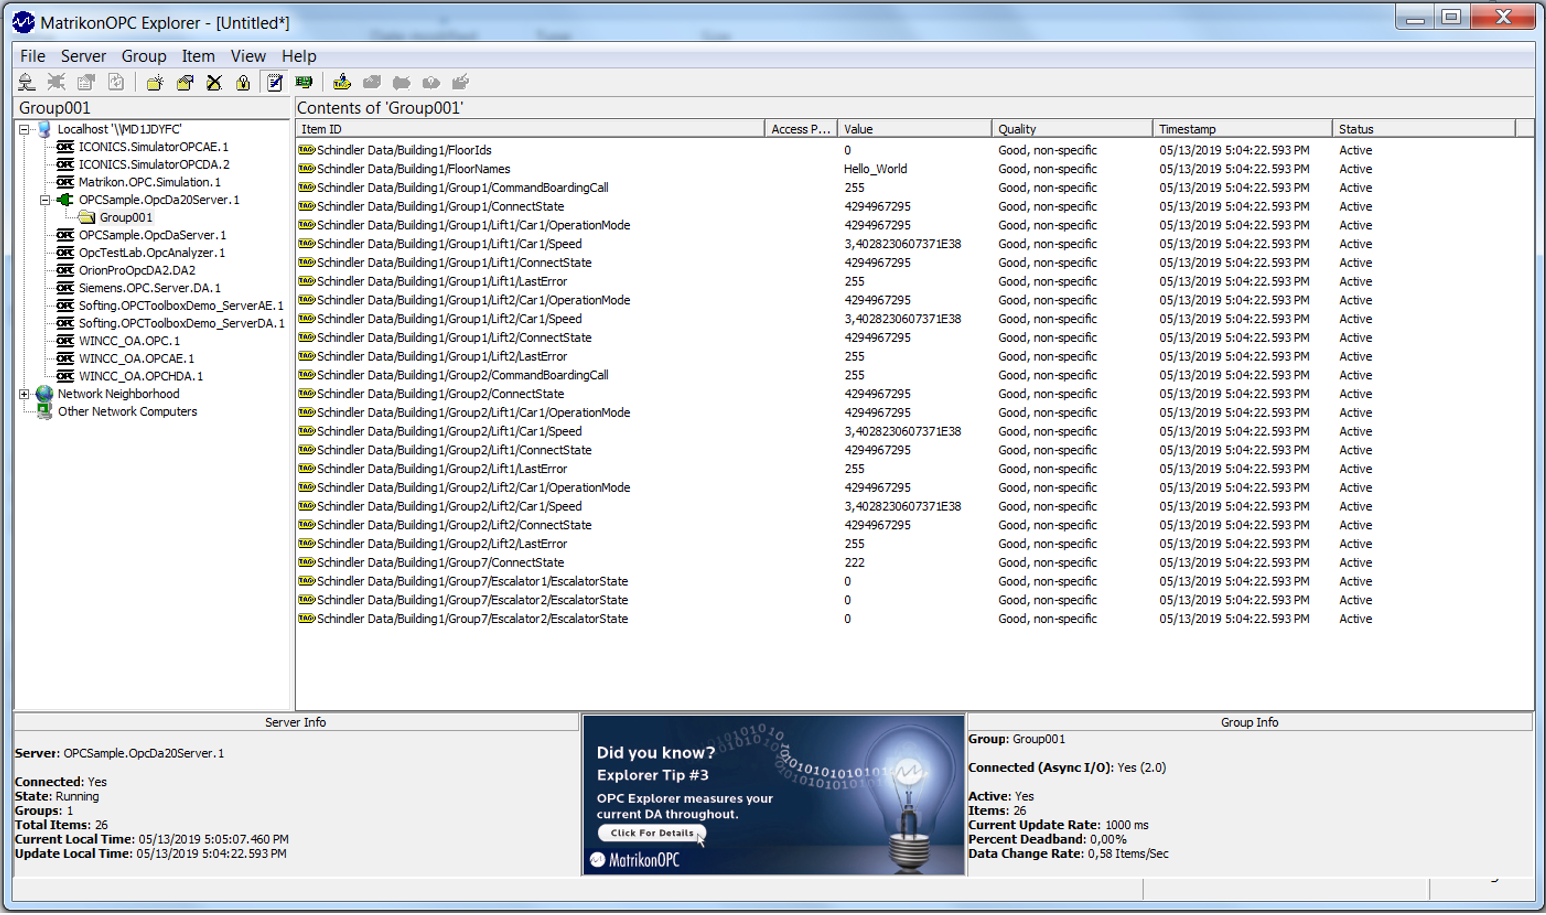1546x915 pixels.
Task: Select the Connect Server toolbar icon
Action: [25, 82]
